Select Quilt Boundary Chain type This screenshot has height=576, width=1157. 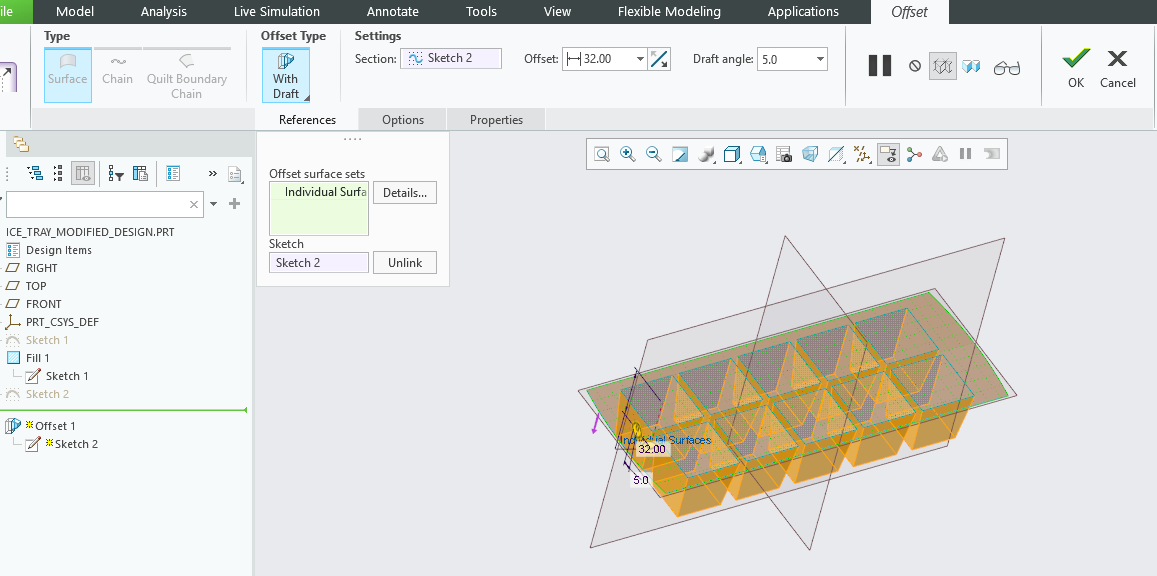click(187, 74)
